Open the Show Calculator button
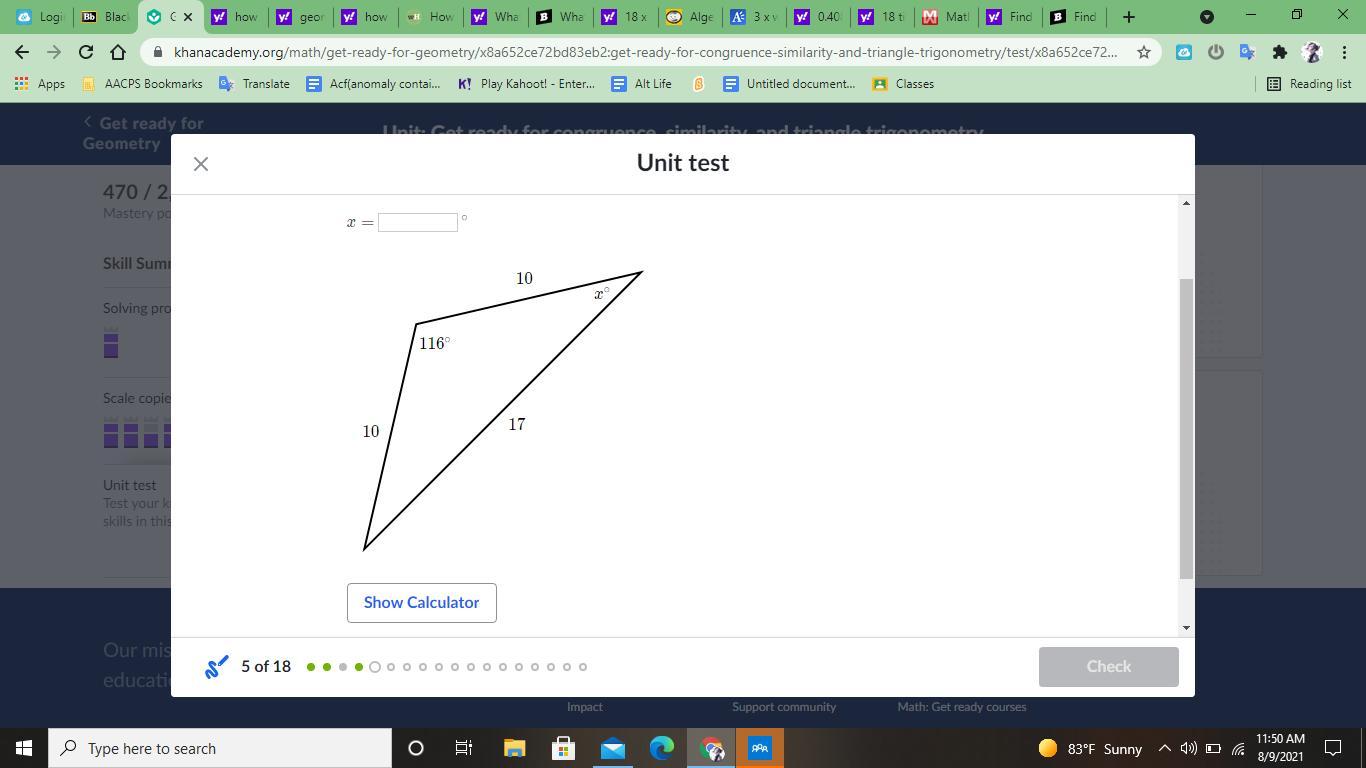 (422, 603)
